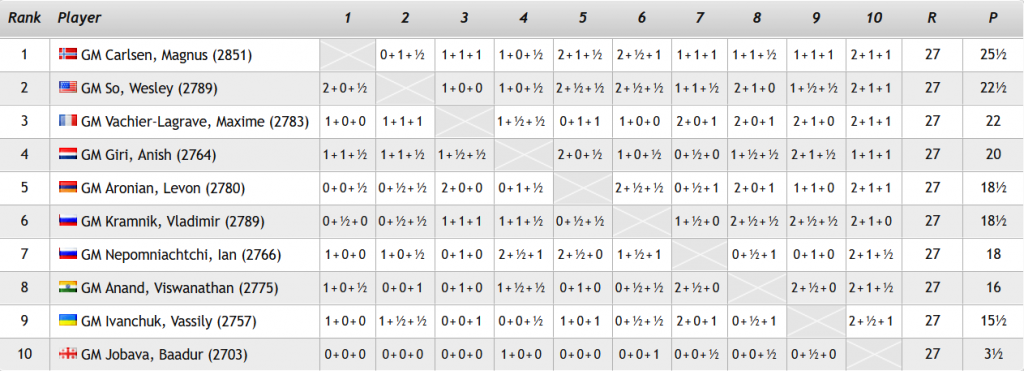Viewport: 1024px width, 371px height.
Task: Click the R rounds column header
Action: click(932, 18)
